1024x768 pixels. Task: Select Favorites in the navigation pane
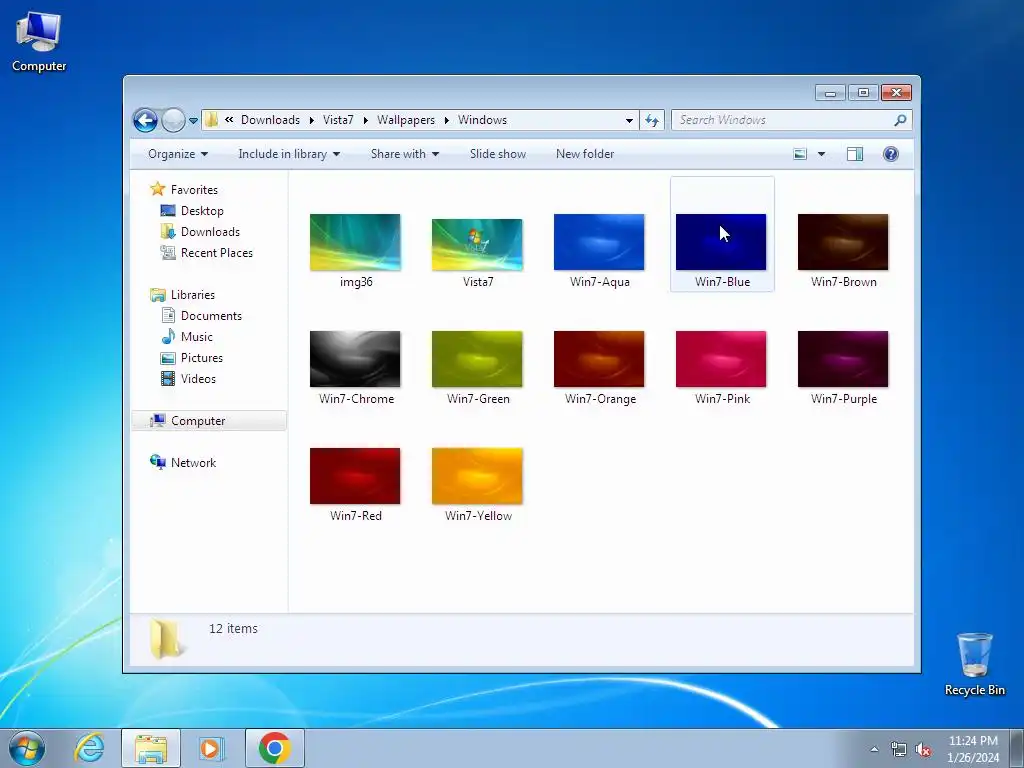pos(194,190)
